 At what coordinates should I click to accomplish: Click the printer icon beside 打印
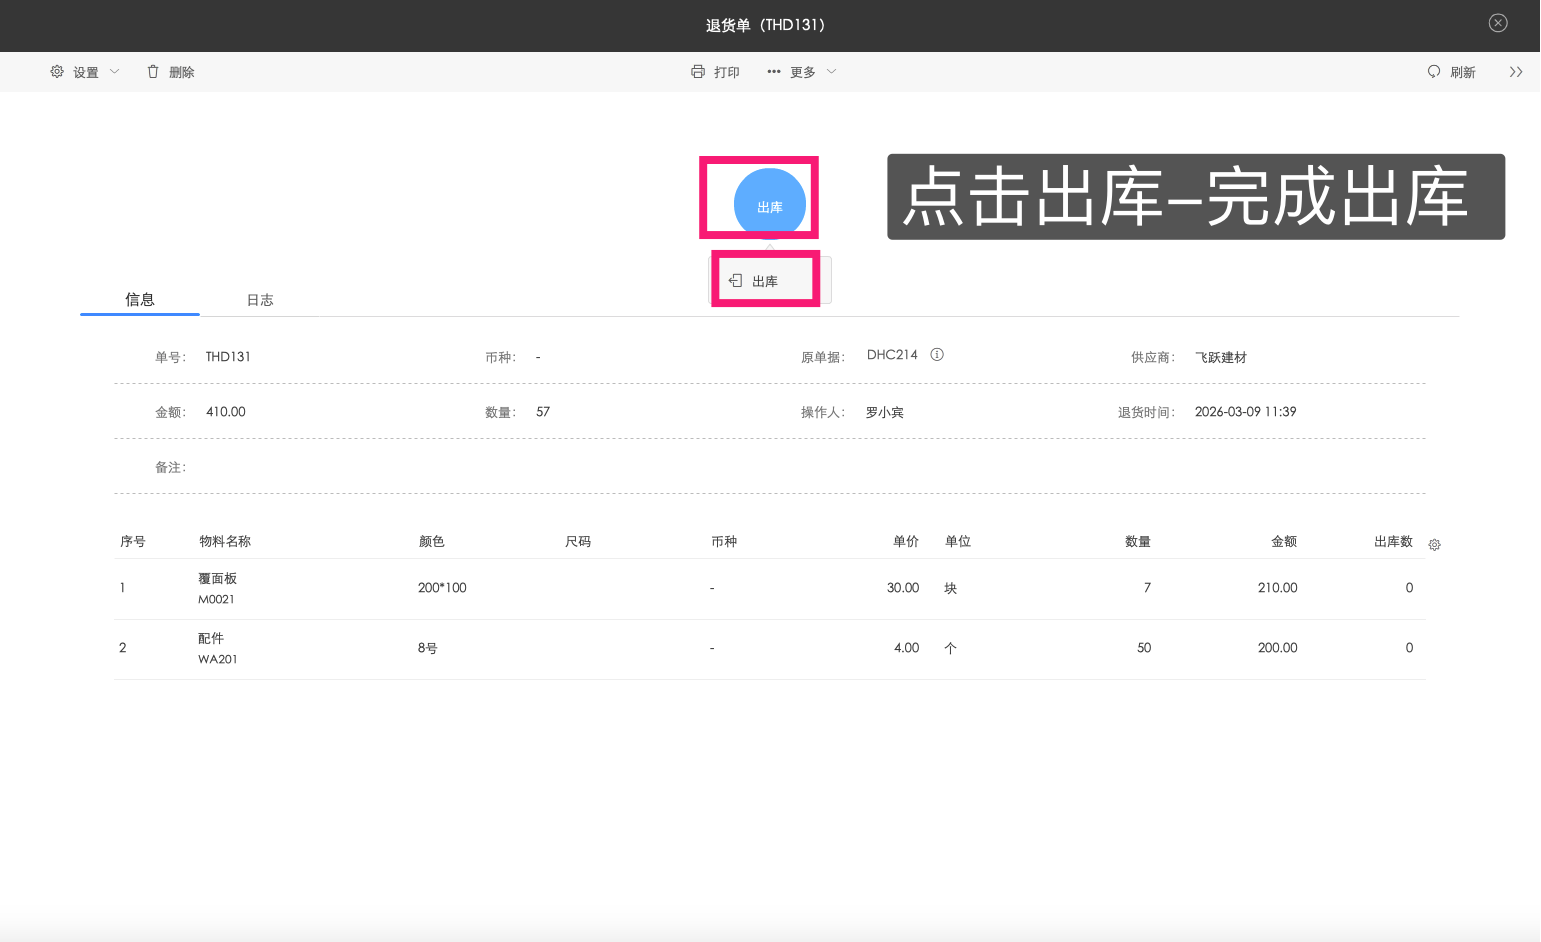tap(698, 71)
